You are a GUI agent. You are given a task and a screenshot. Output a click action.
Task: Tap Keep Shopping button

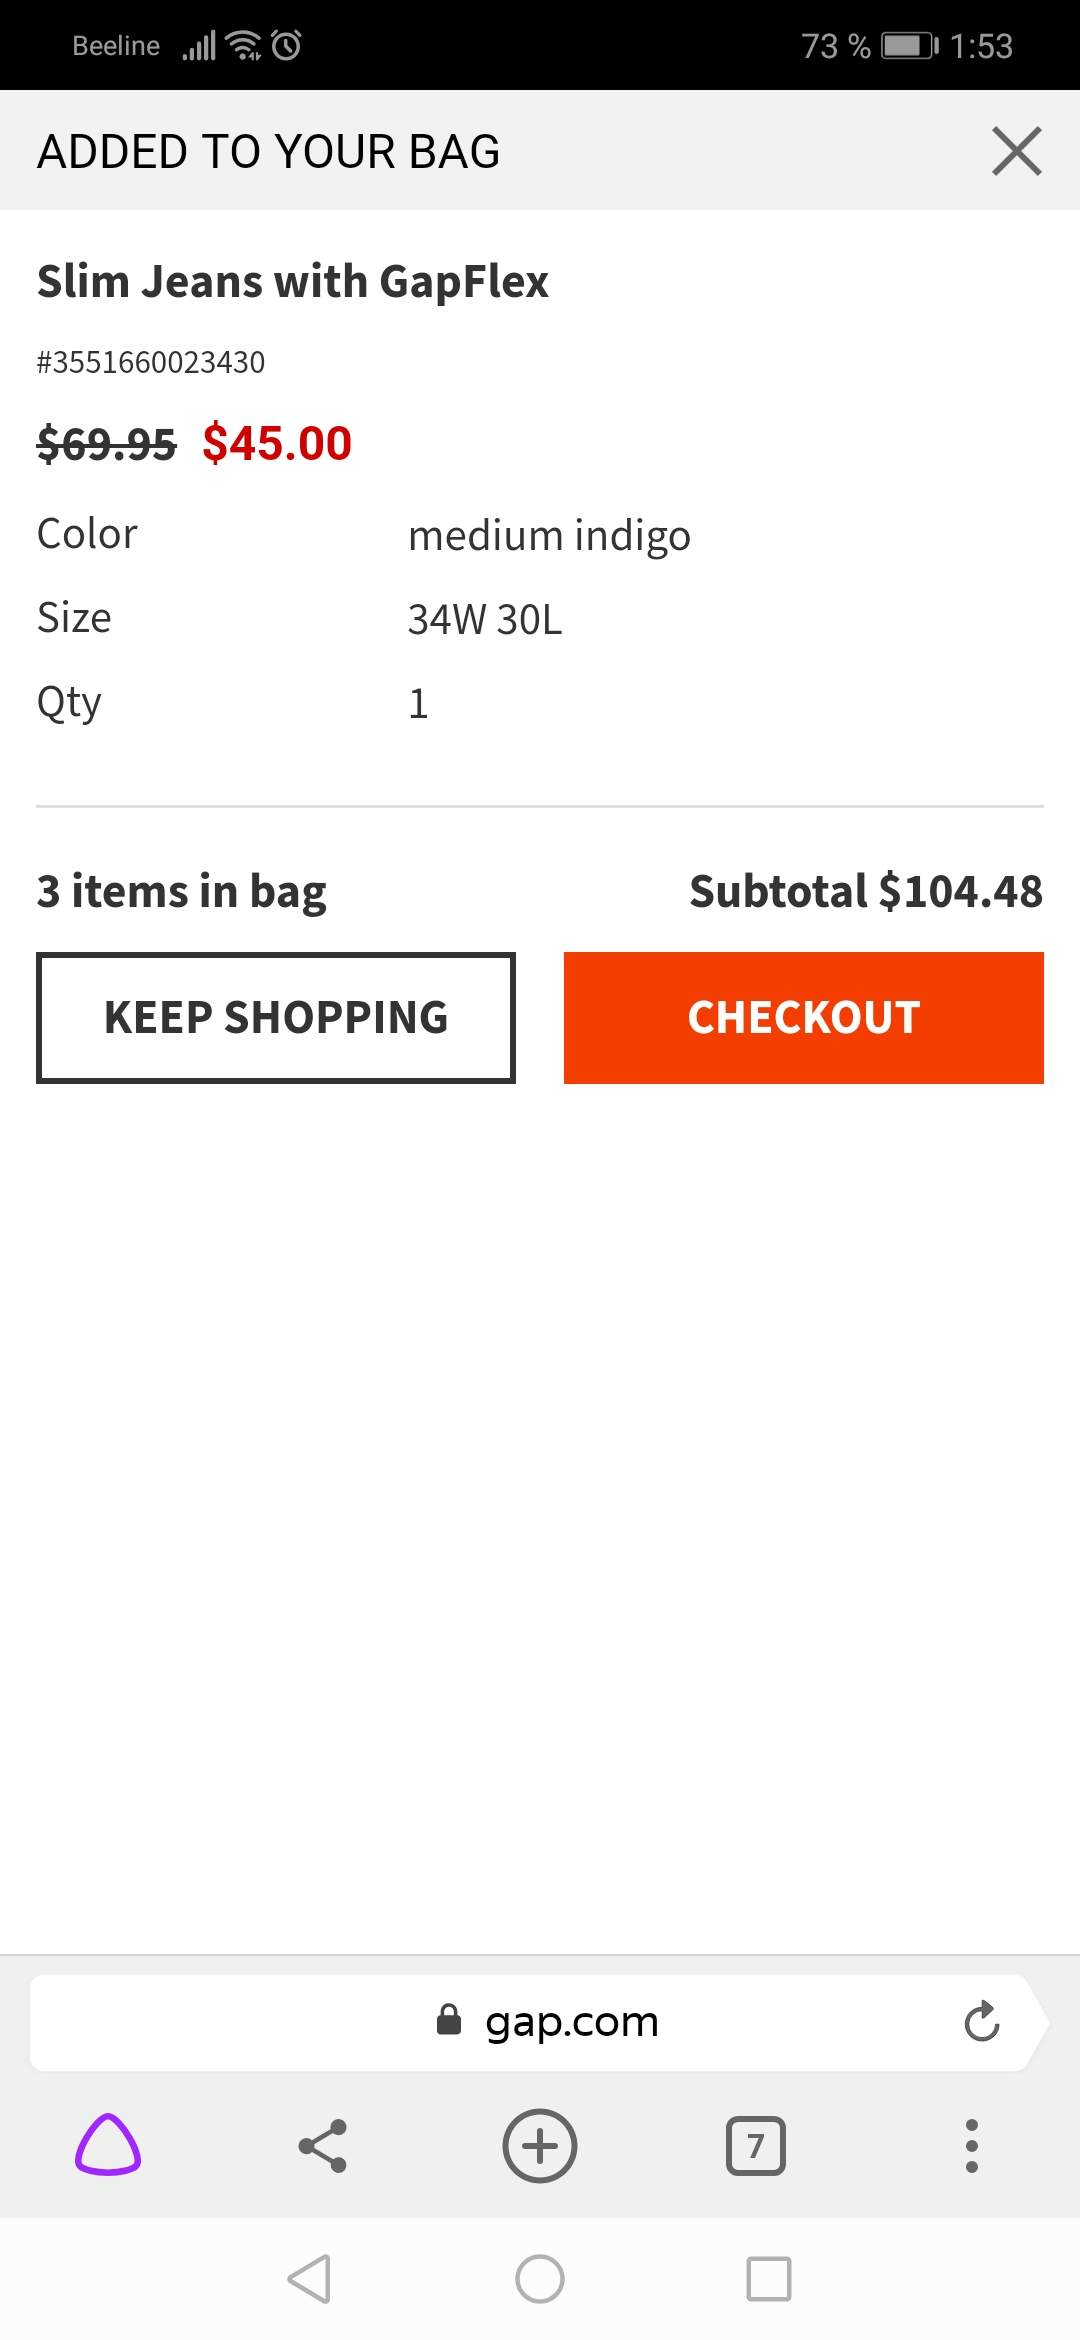(x=276, y=1018)
